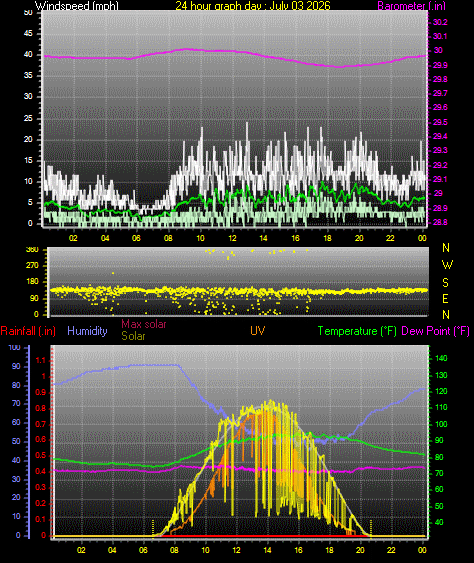Click temperature axis value 110
474x563 pixels.
click(441, 407)
